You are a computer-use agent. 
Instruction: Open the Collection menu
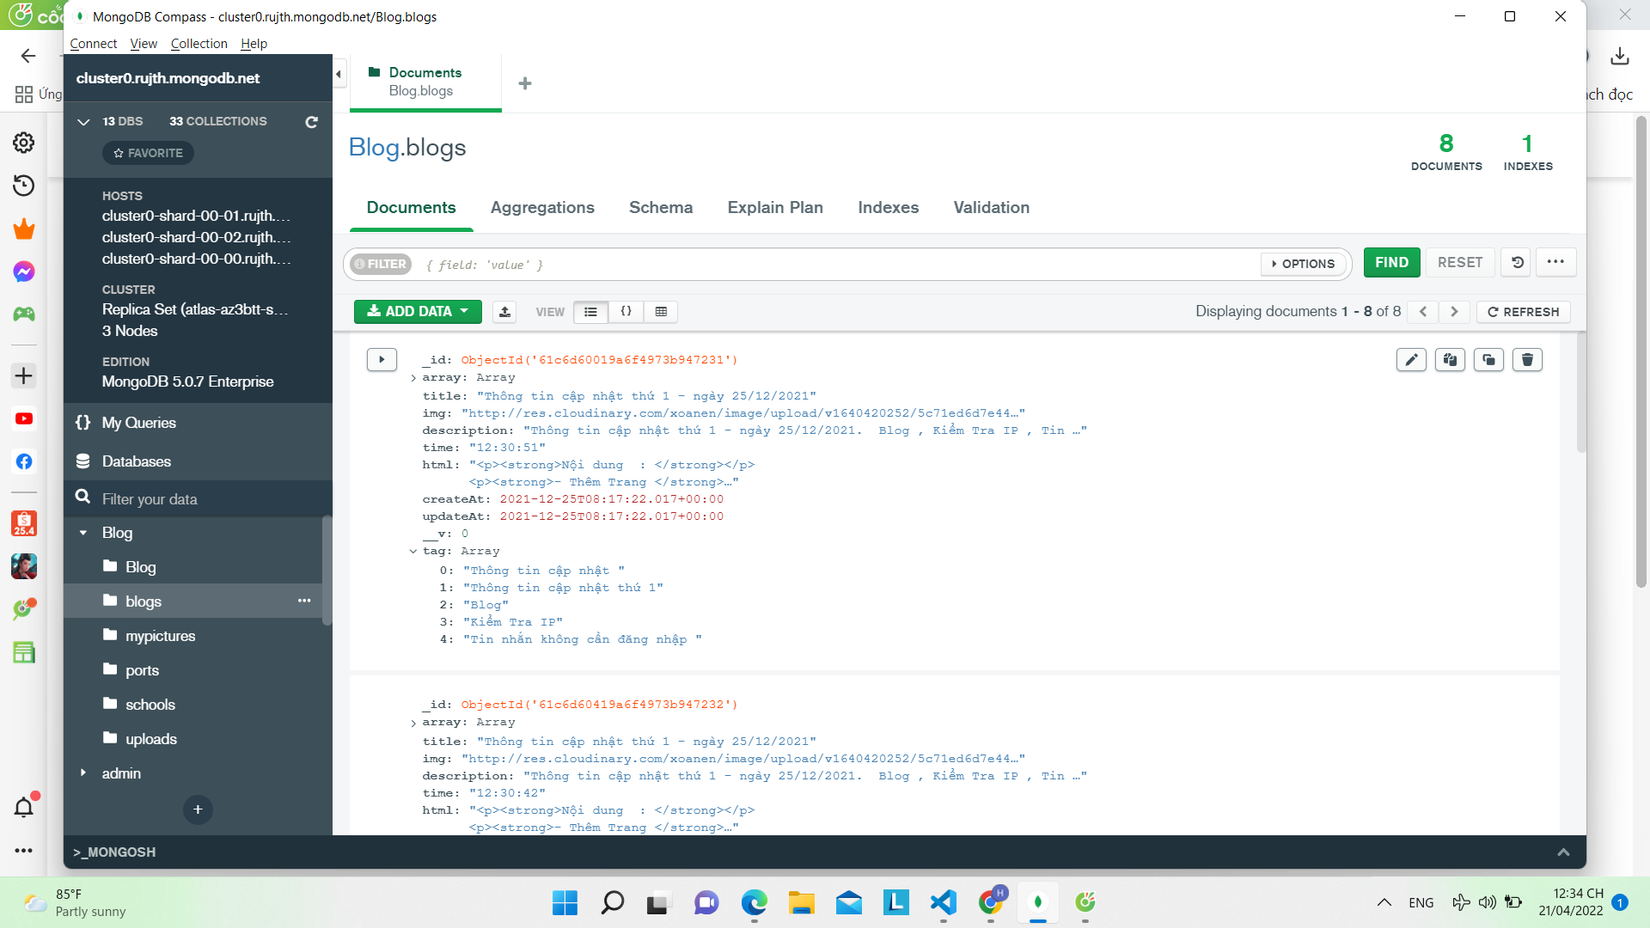(x=198, y=44)
